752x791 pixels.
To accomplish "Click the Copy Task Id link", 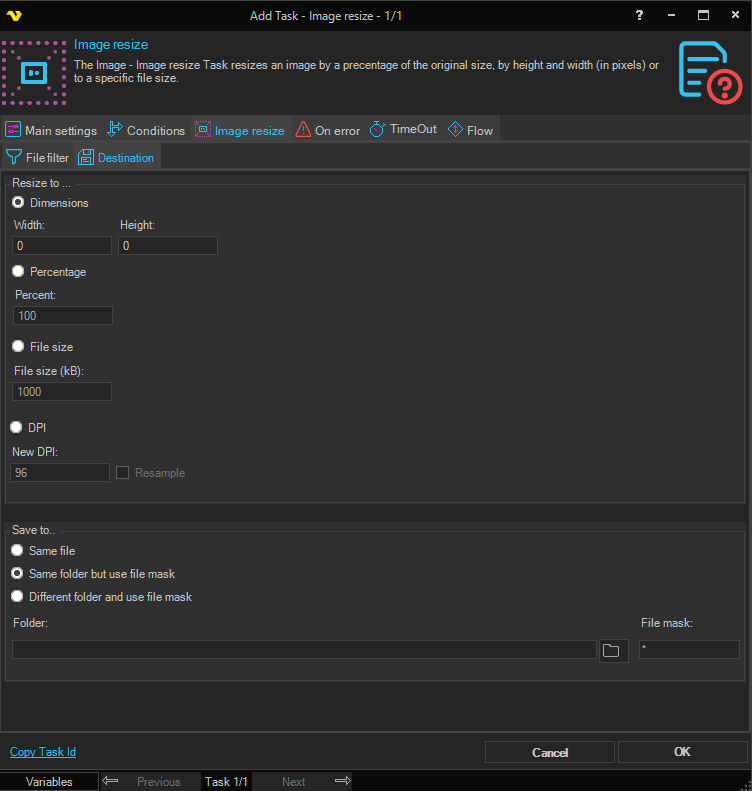I will [x=43, y=752].
